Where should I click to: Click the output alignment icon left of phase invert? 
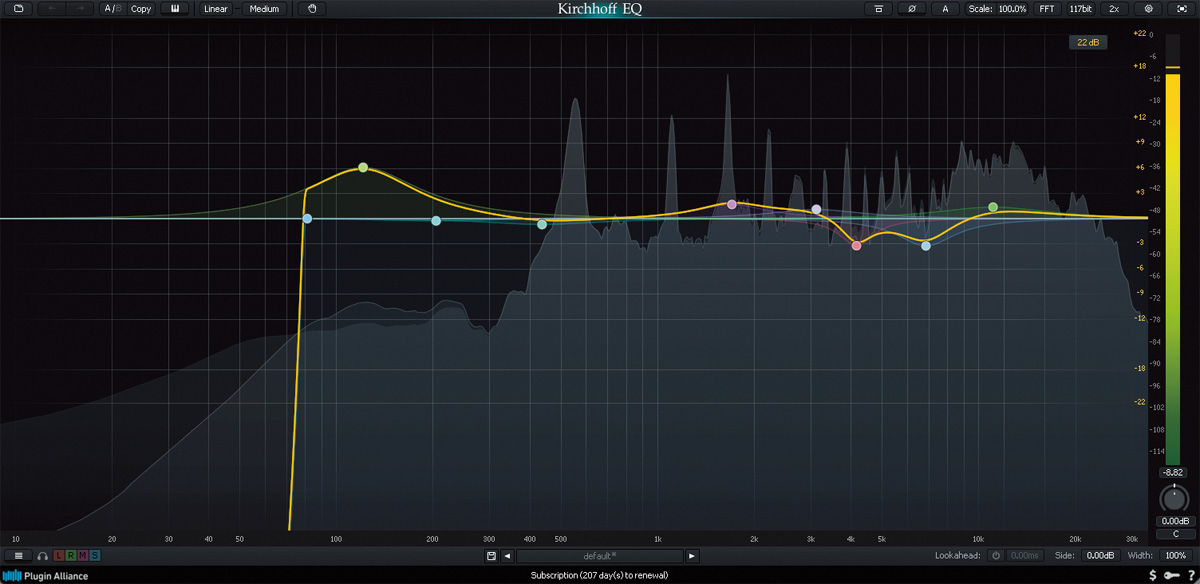[x=879, y=9]
